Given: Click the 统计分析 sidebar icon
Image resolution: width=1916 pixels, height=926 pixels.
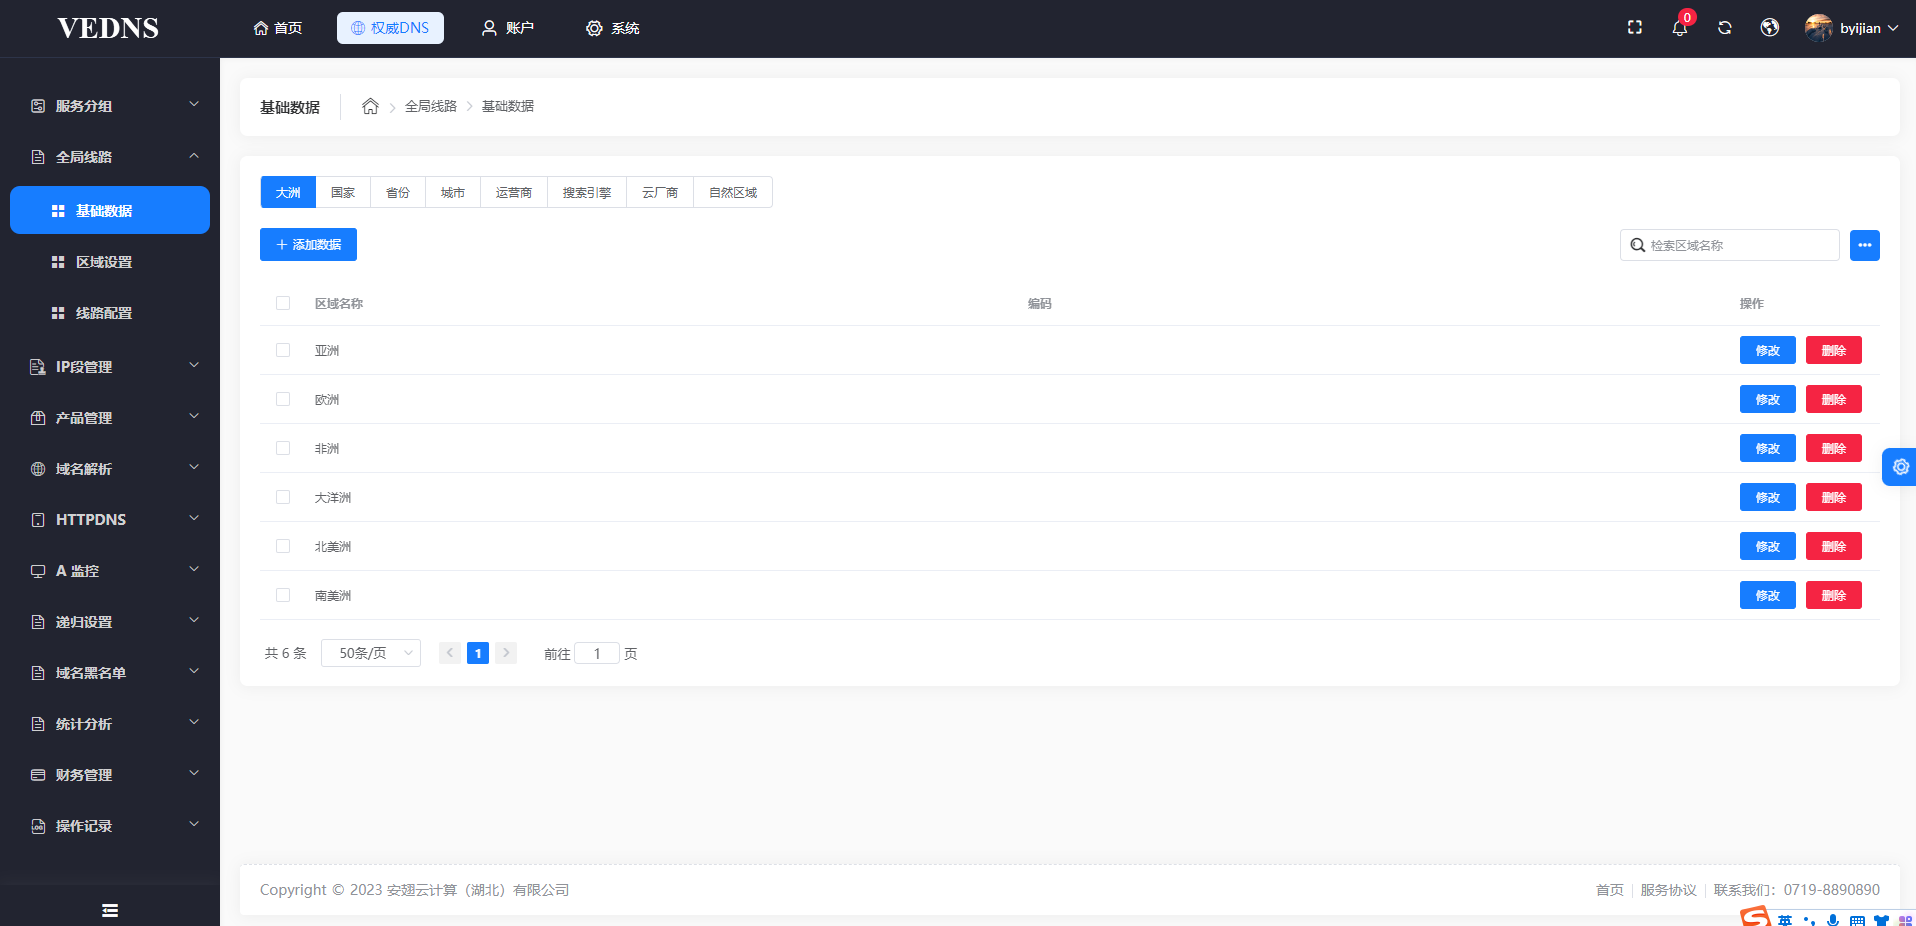Looking at the screenshot, I should (38, 724).
